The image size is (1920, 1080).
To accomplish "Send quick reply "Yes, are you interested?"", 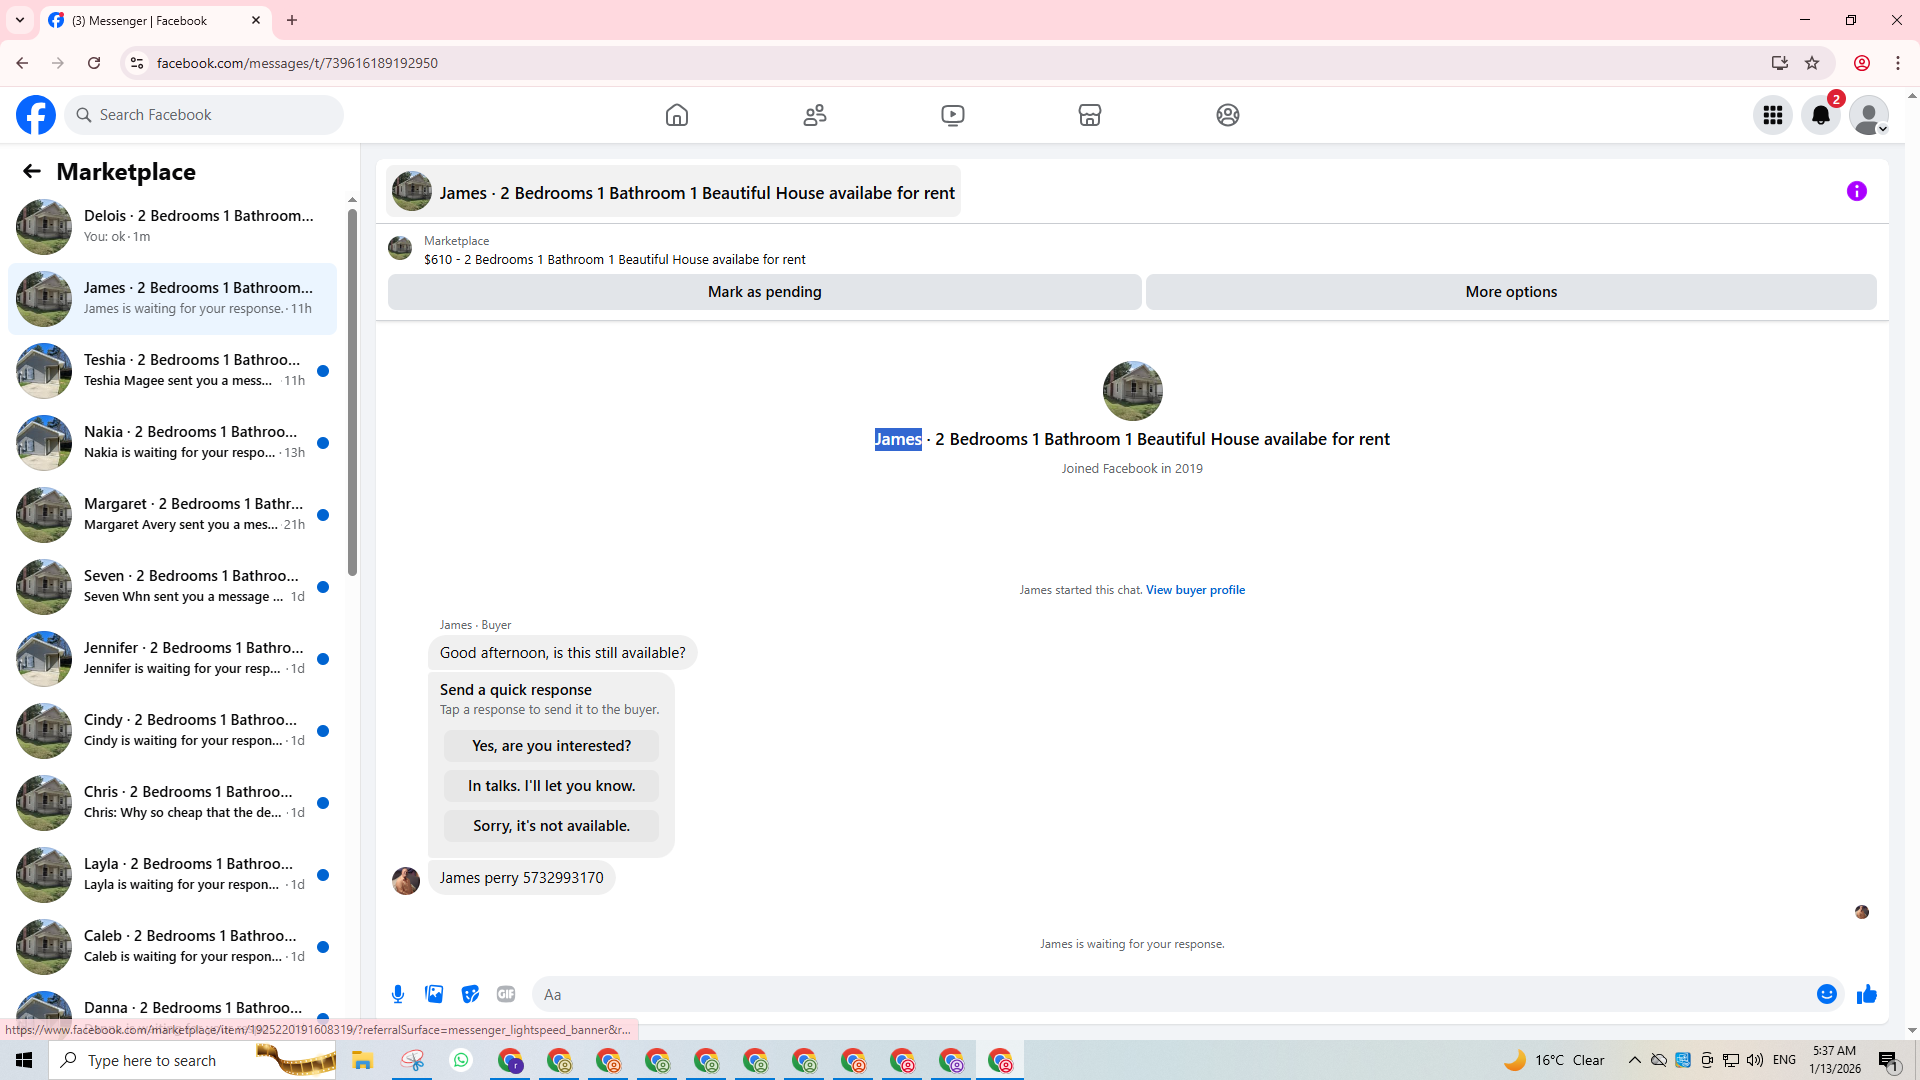I will click(551, 746).
